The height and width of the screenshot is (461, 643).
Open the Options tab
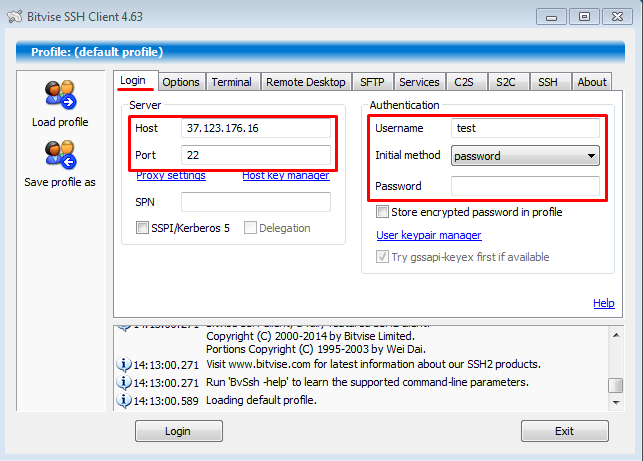(x=181, y=82)
